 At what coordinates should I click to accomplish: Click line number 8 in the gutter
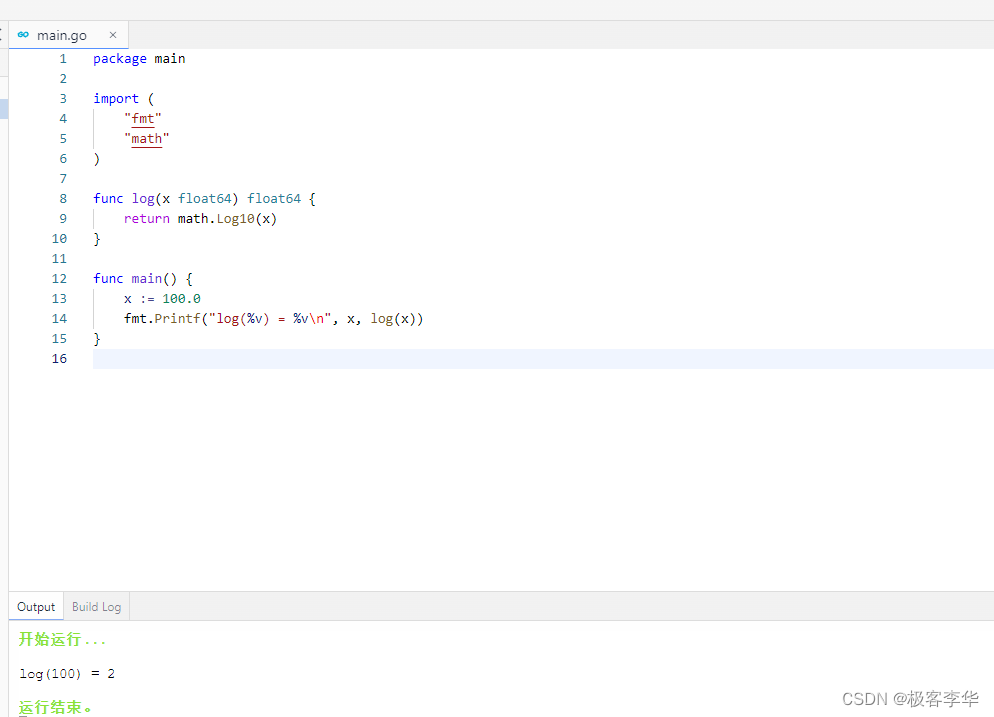[x=63, y=199]
